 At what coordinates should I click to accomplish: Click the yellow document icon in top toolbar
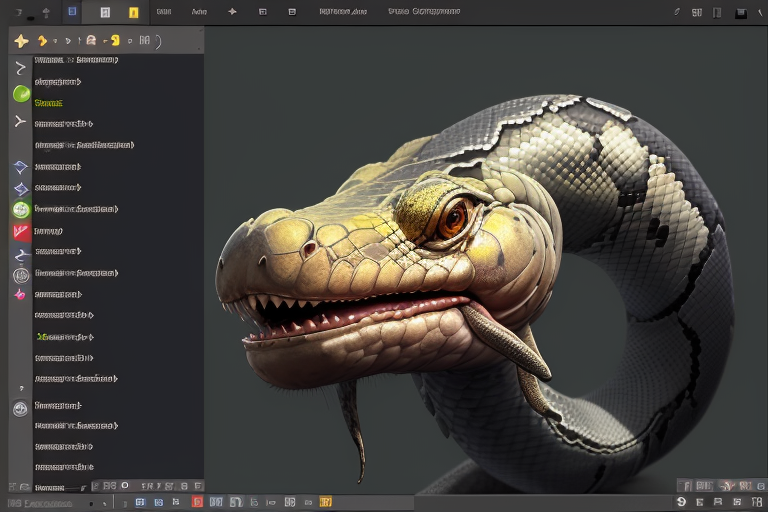[x=133, y=12]
